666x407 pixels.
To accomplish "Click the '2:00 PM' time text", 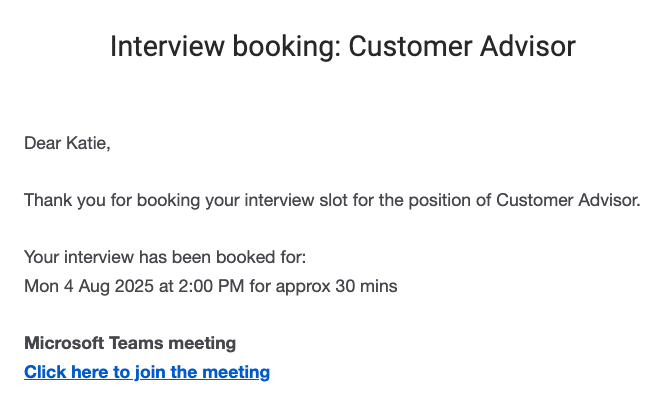I will [211, 286].
